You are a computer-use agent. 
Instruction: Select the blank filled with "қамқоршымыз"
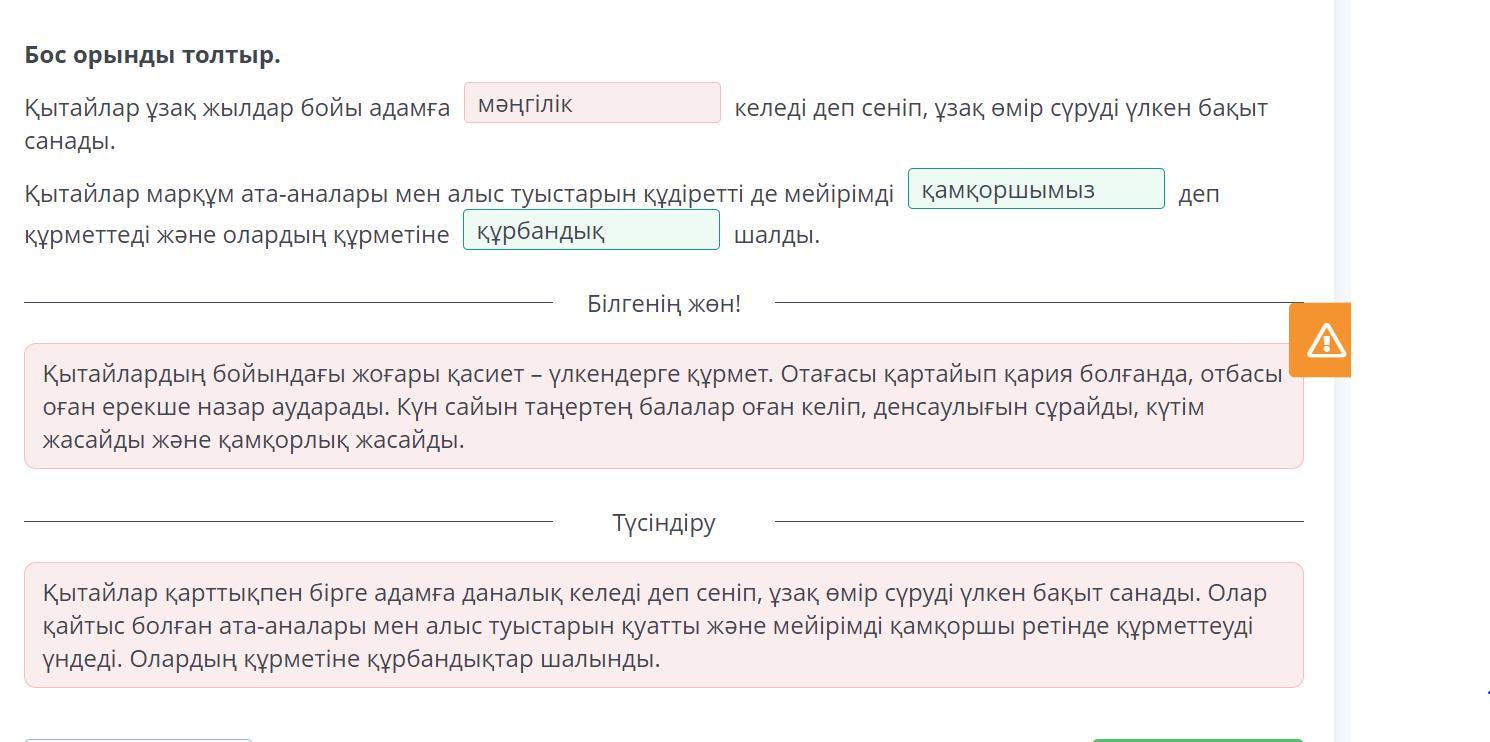(x=1036, y=189)
